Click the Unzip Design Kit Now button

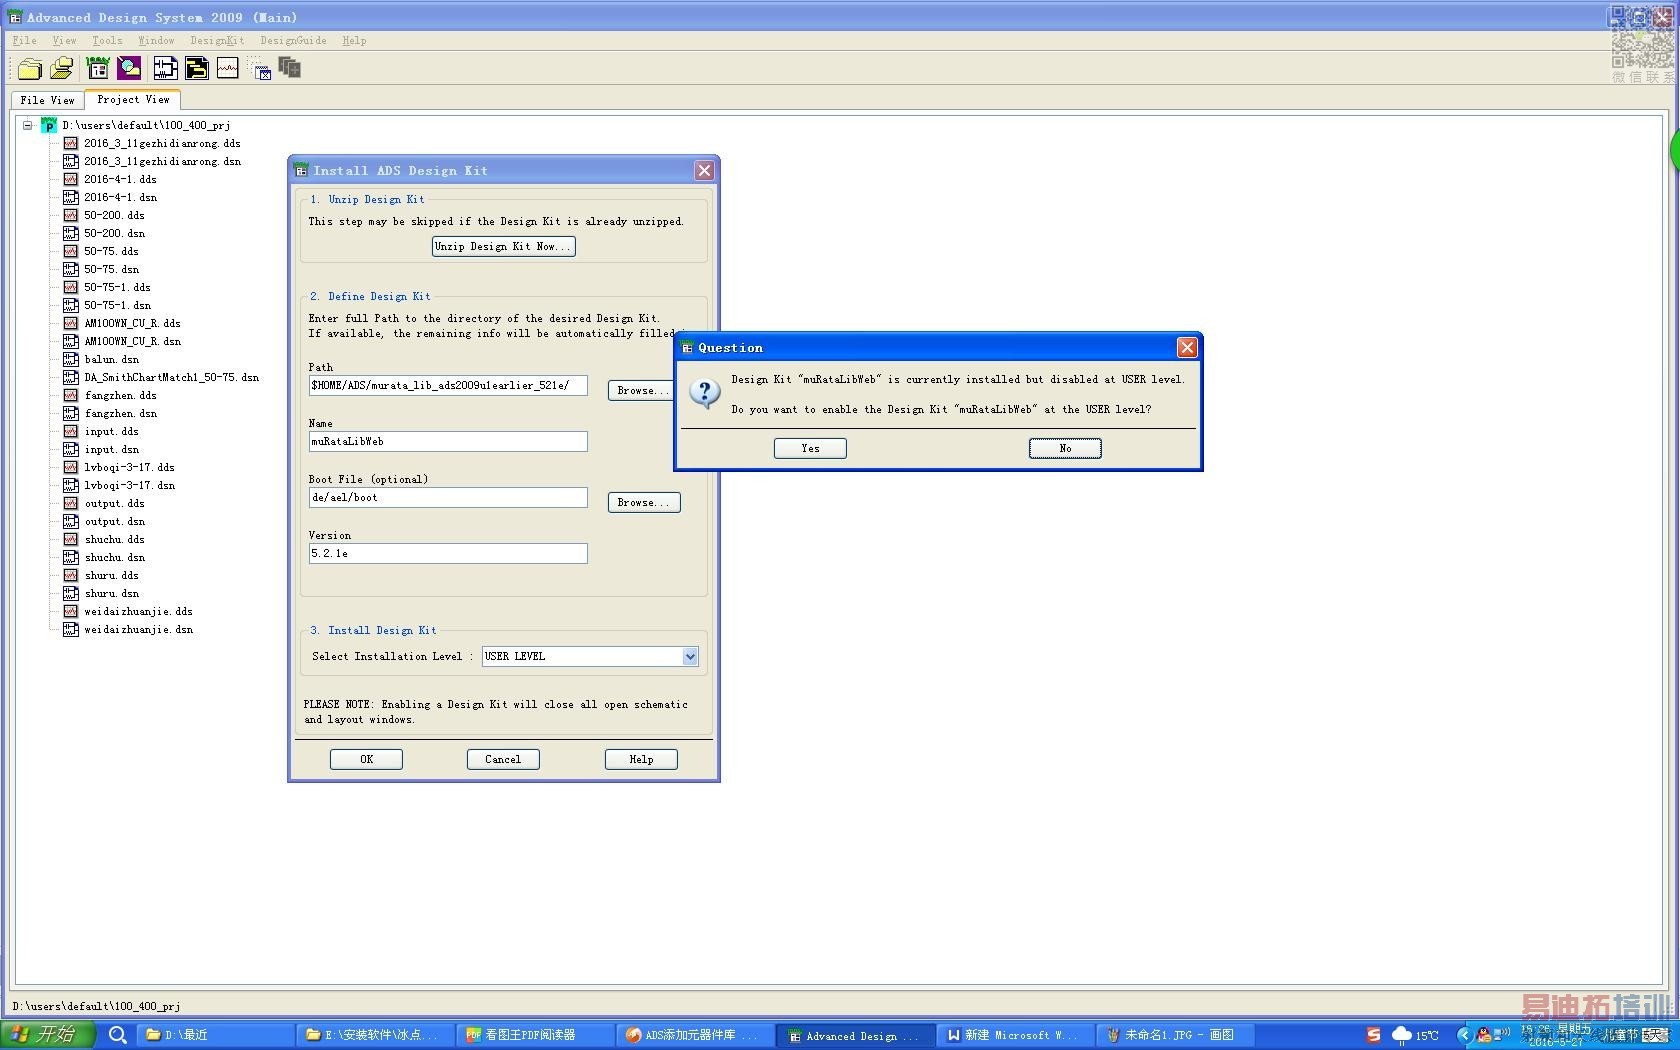(503, 246)
